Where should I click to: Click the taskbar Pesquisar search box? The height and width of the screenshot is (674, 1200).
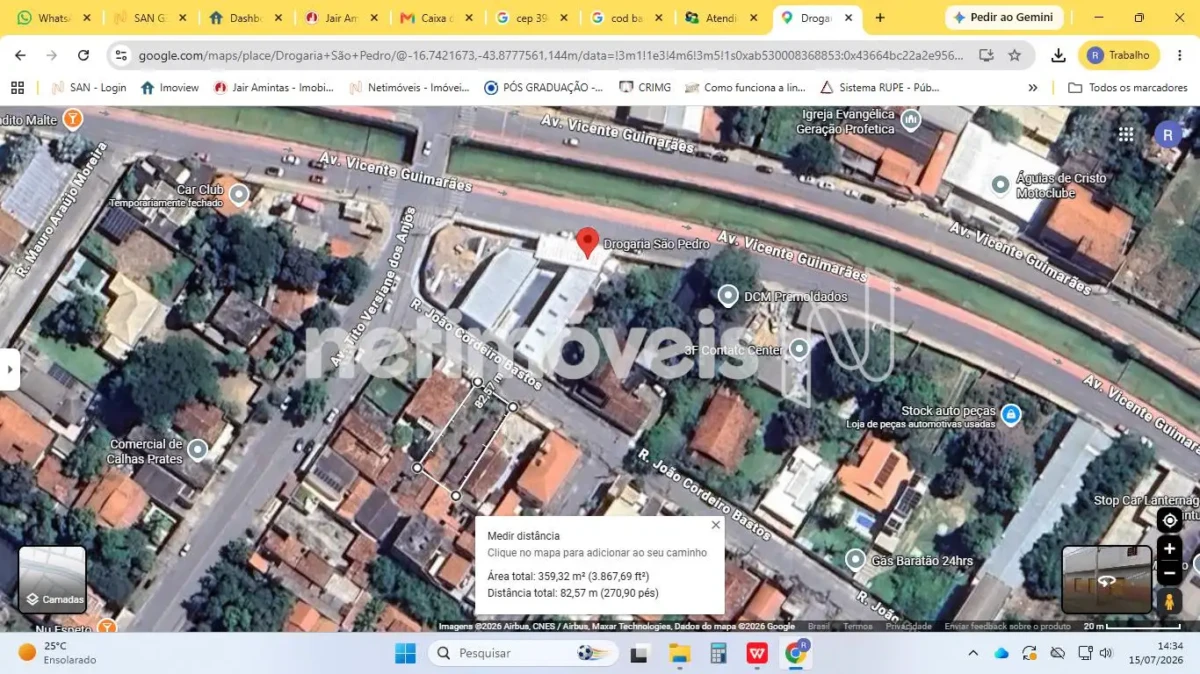click(x=523, y=653)
